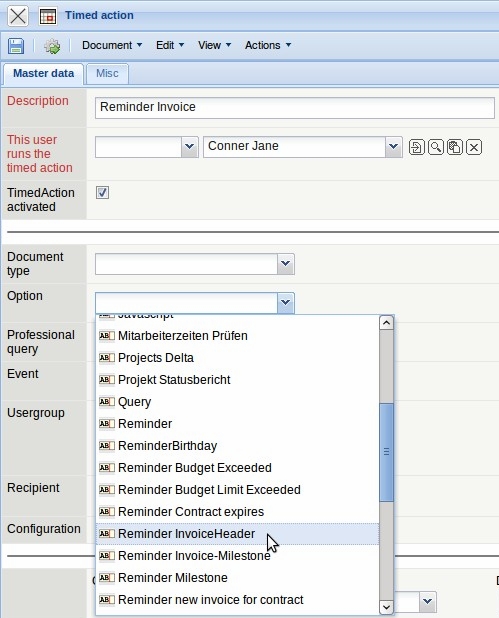This screenshot has width=499, height=618.
Task: Select Projekt Statusbericht option
Action: (237, 380)
